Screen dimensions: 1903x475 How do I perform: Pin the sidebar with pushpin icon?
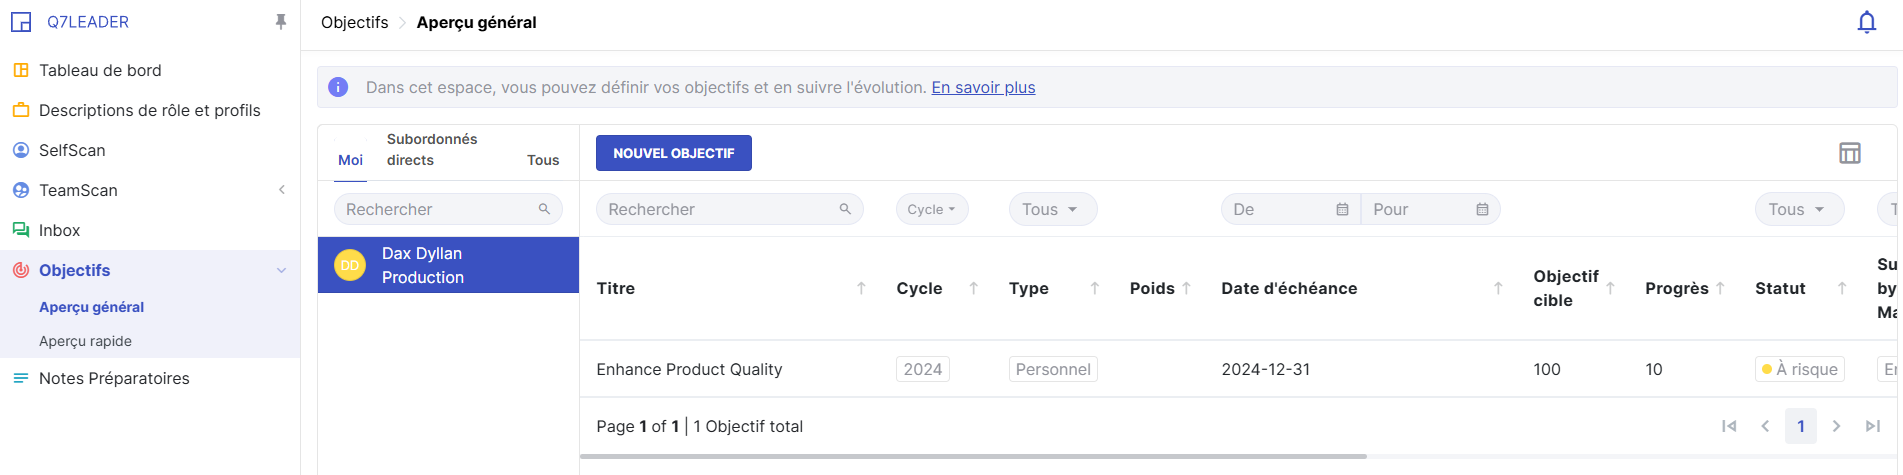click(281, 22)
